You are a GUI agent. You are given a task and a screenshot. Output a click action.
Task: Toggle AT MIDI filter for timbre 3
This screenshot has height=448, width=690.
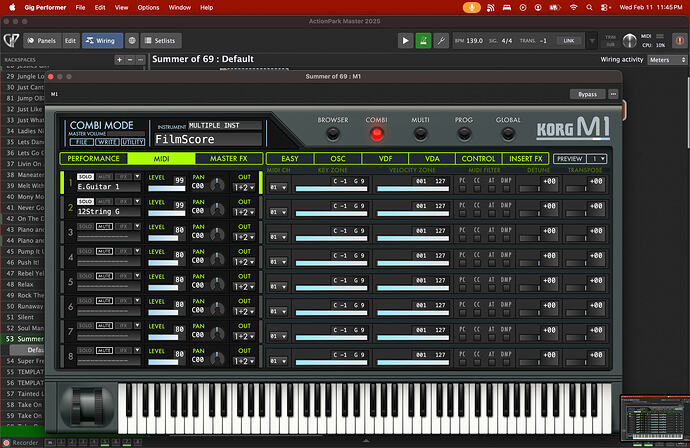[x=492, y=239]
